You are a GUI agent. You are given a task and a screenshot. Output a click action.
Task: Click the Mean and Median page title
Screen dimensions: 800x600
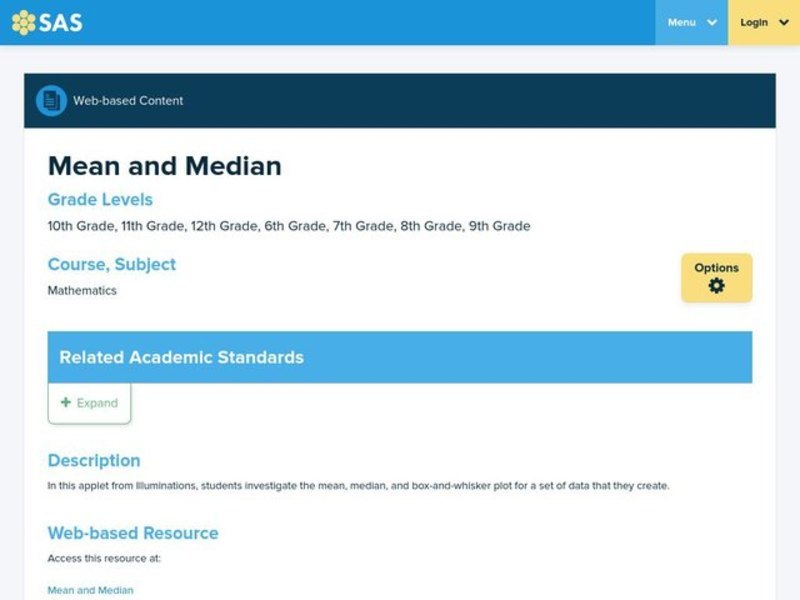coord(165,166)
